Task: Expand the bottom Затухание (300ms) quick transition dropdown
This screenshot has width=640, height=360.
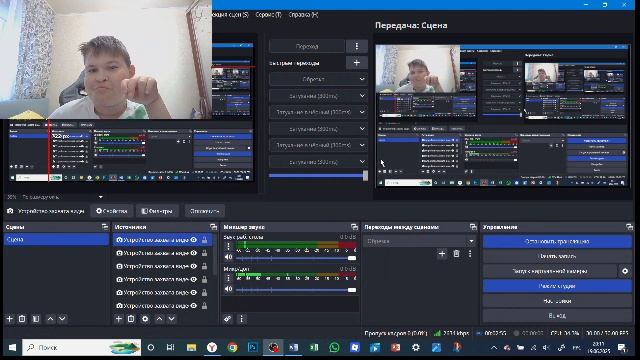Action: (x=318, y=162)
